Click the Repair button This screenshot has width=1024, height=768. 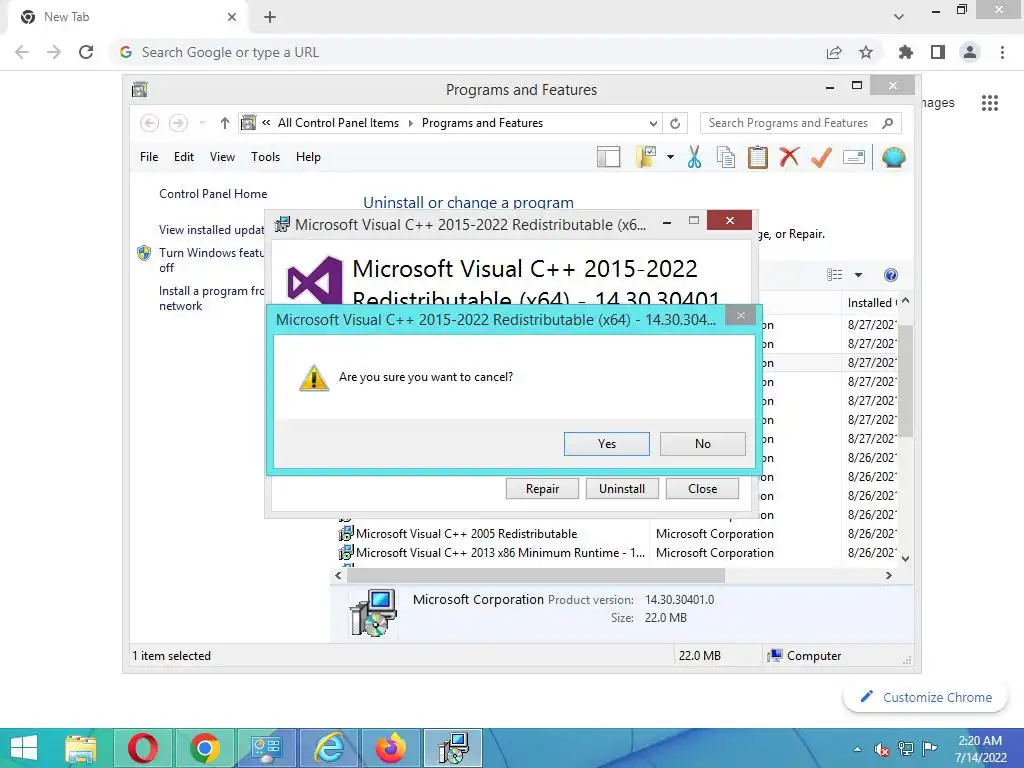(x=542, y=488)
